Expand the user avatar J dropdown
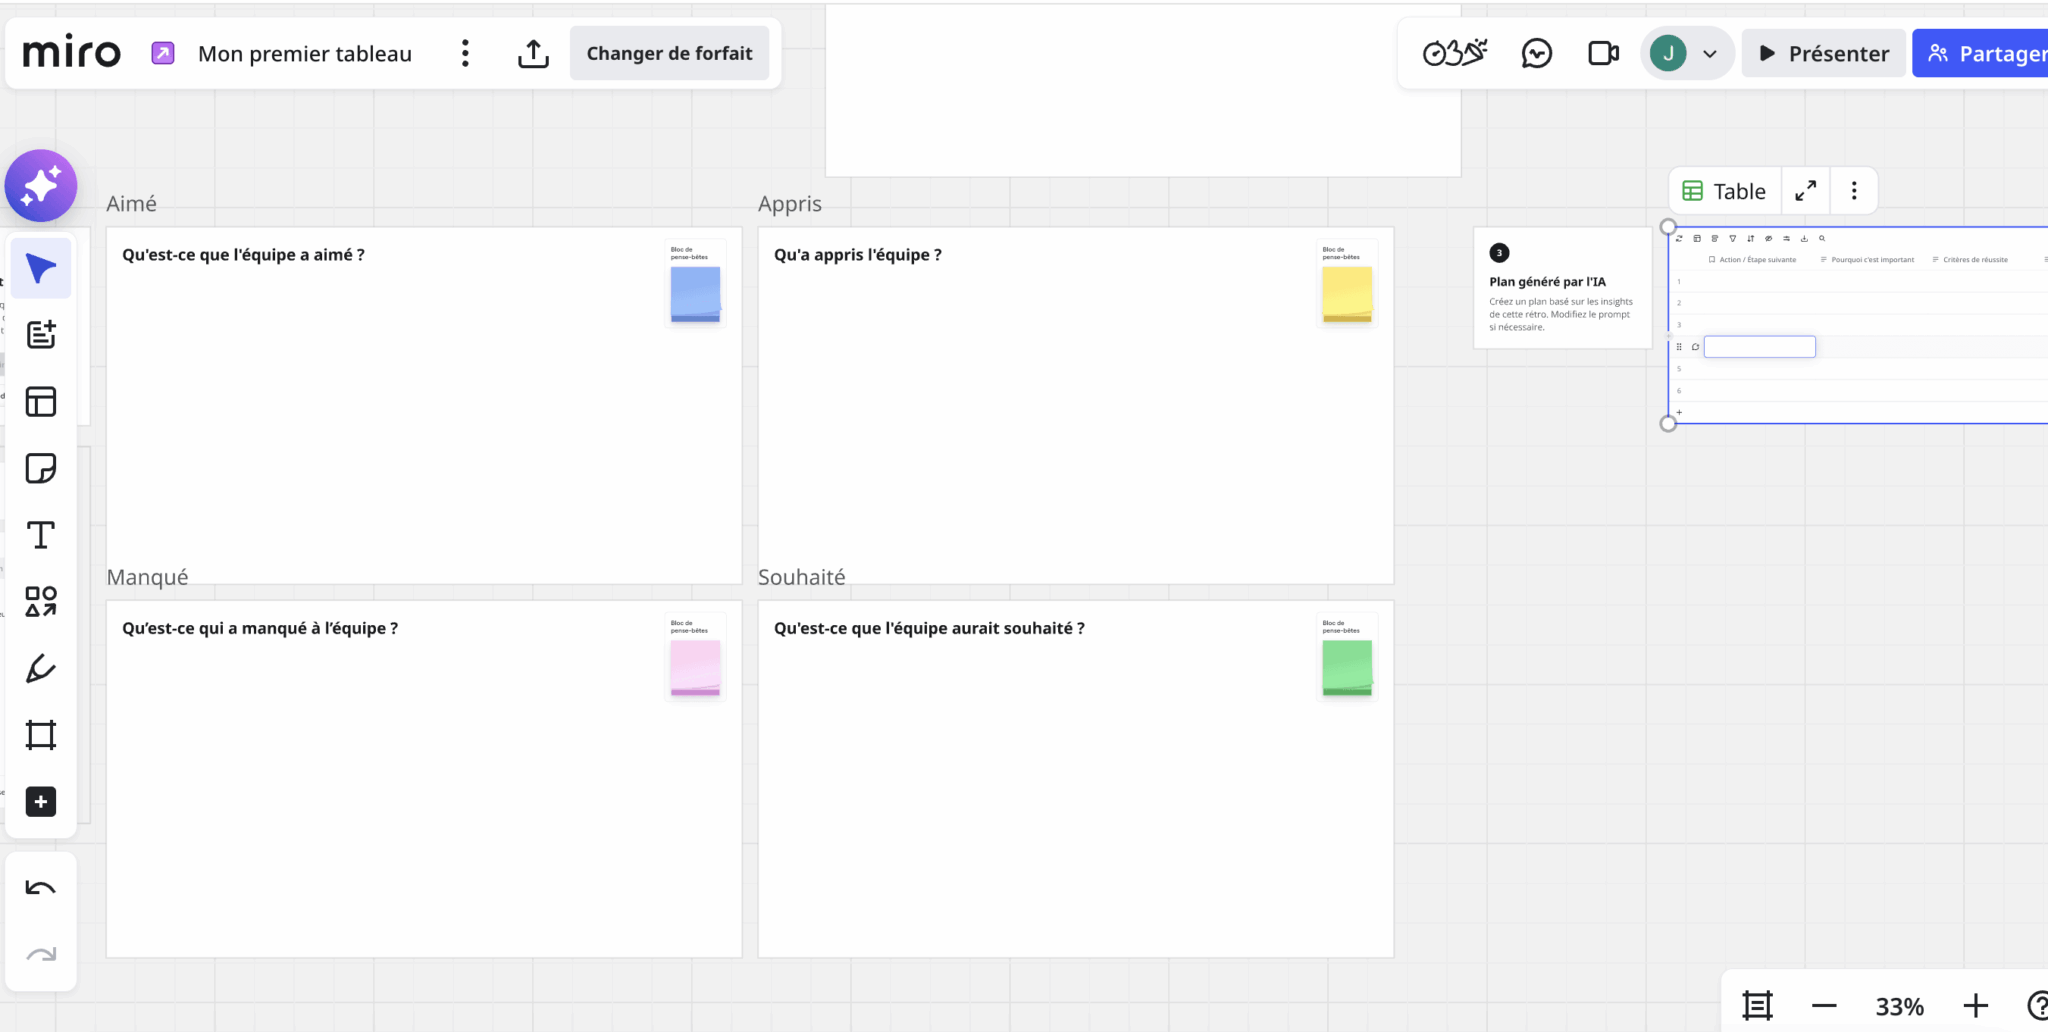 1686,53
